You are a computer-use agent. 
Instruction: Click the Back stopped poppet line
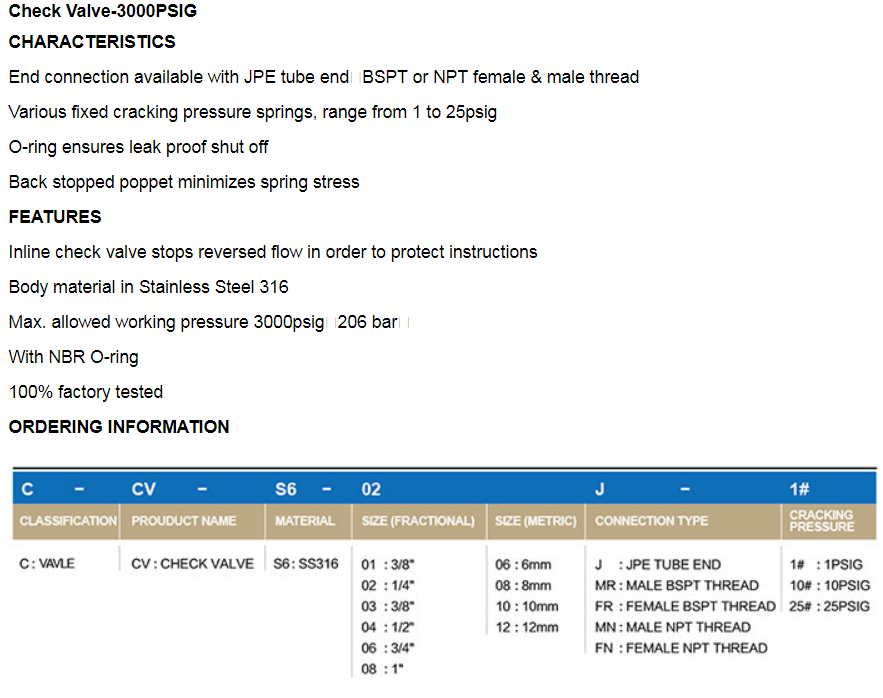point(184,182)
